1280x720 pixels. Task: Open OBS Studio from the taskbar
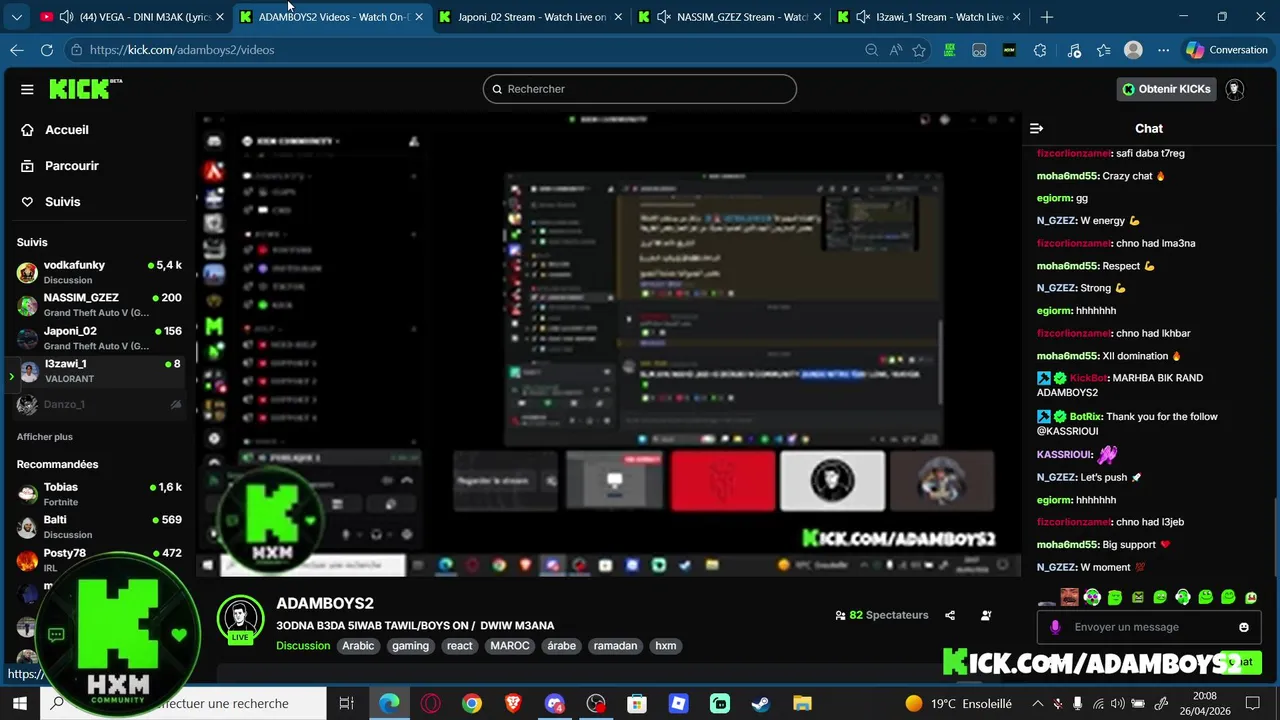point(596,704)
